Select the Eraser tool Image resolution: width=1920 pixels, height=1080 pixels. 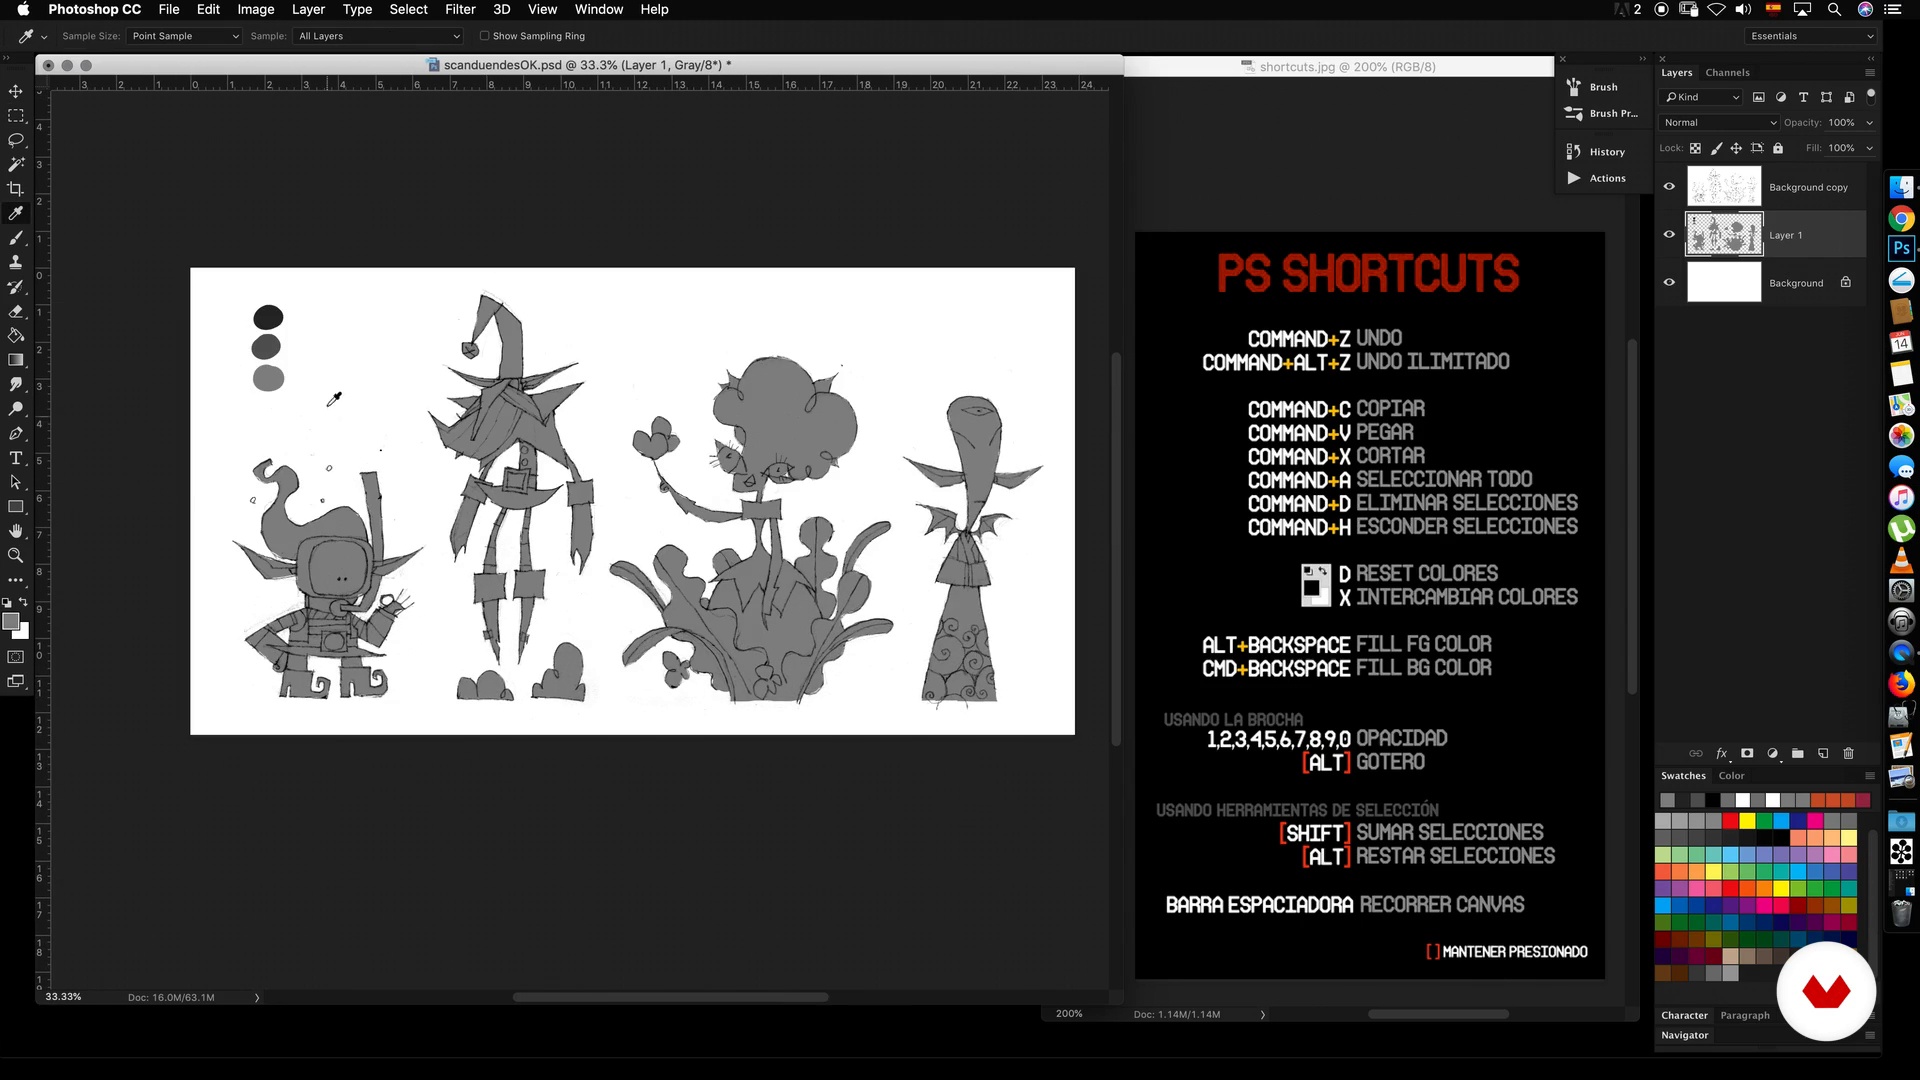15,311
